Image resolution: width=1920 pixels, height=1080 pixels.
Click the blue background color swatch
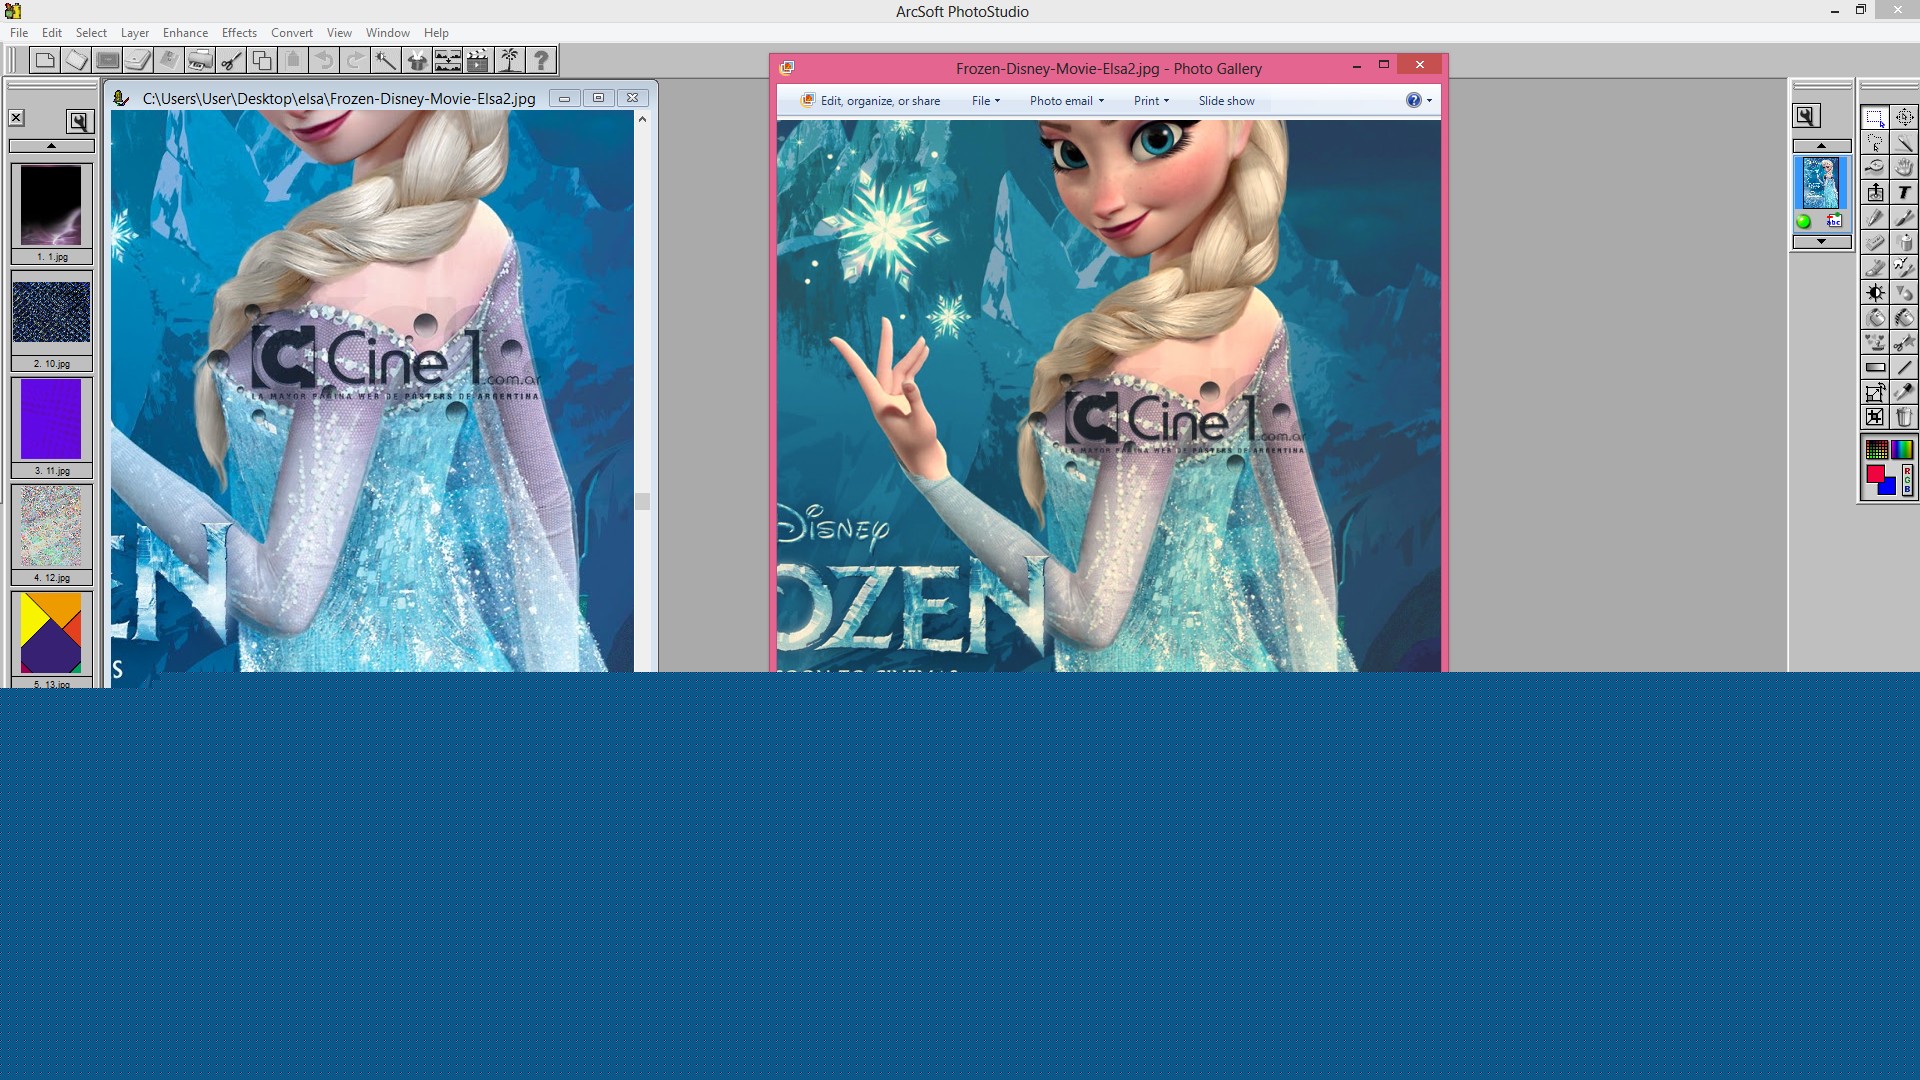click(1889, 488)
